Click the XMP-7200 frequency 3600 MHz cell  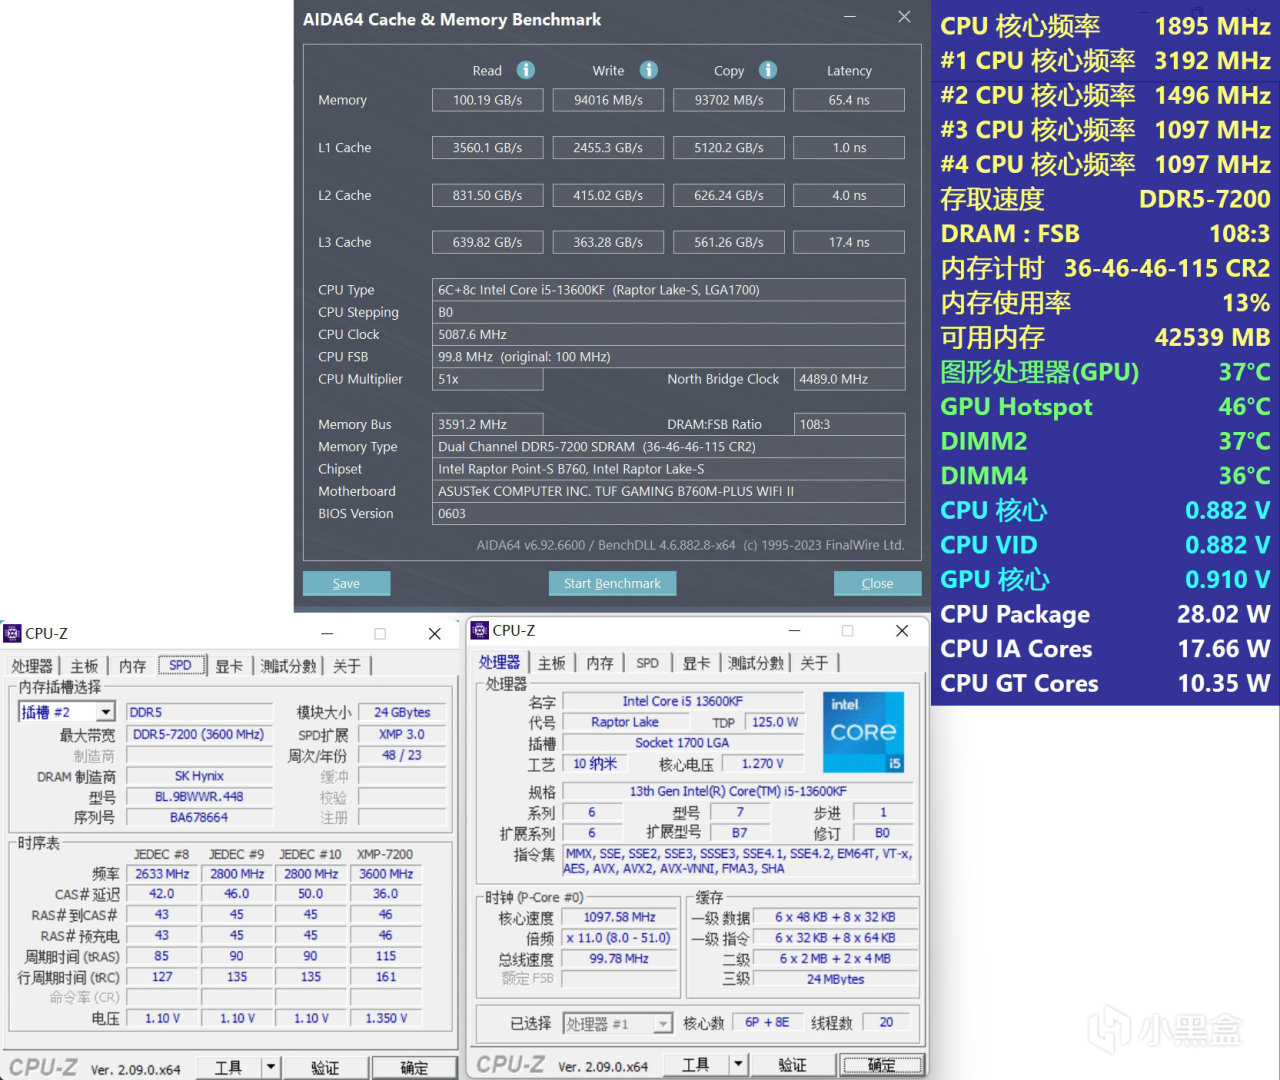click(386, 874)
